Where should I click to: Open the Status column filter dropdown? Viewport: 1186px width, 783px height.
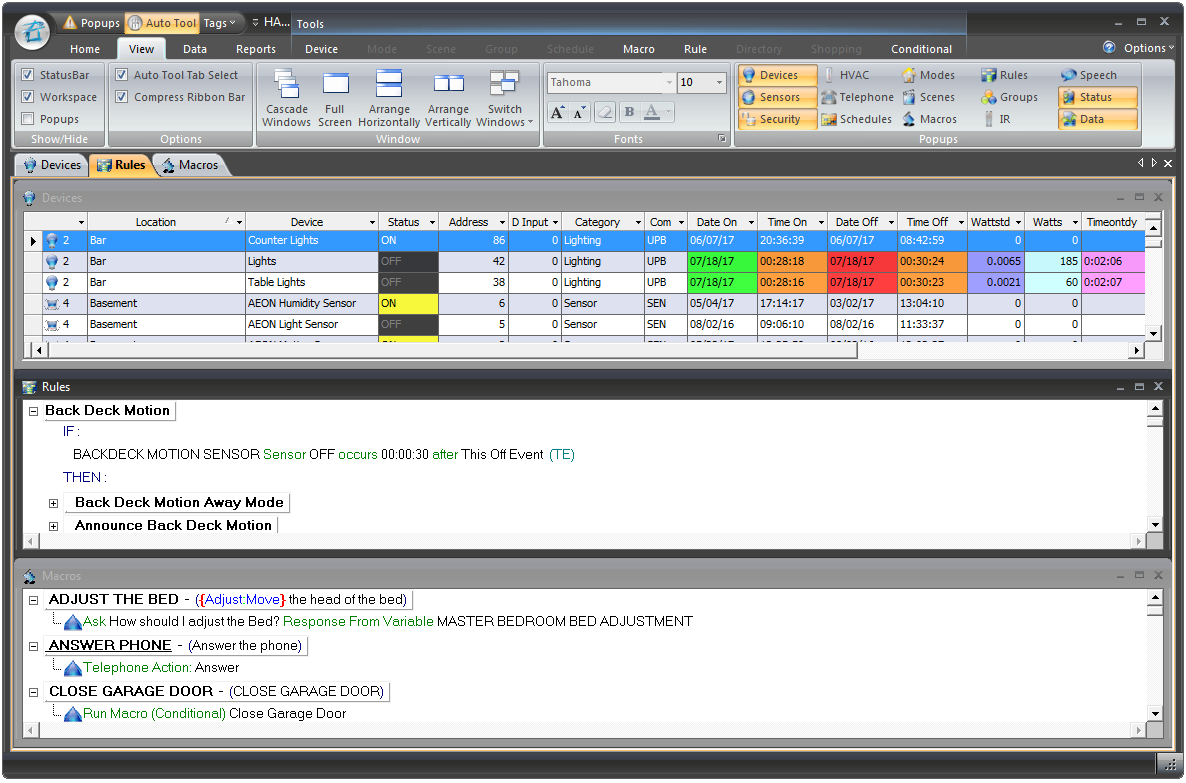433,222
